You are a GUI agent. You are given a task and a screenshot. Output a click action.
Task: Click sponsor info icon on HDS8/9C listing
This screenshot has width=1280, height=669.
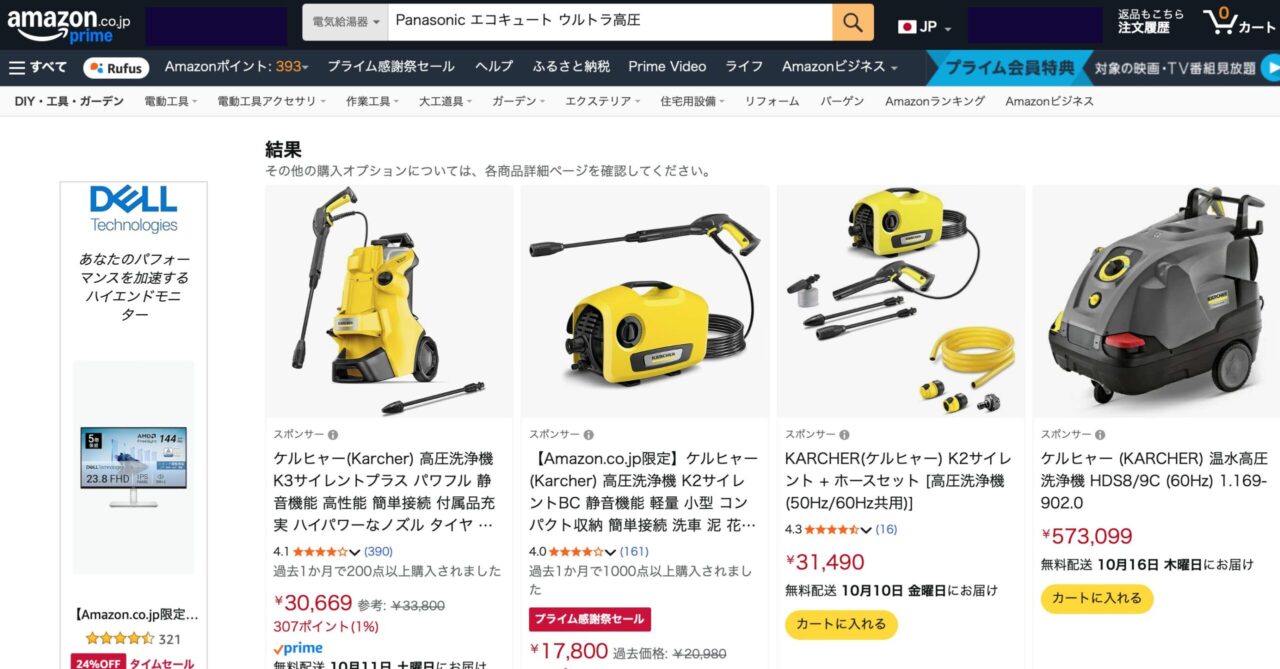[1100, 434]
